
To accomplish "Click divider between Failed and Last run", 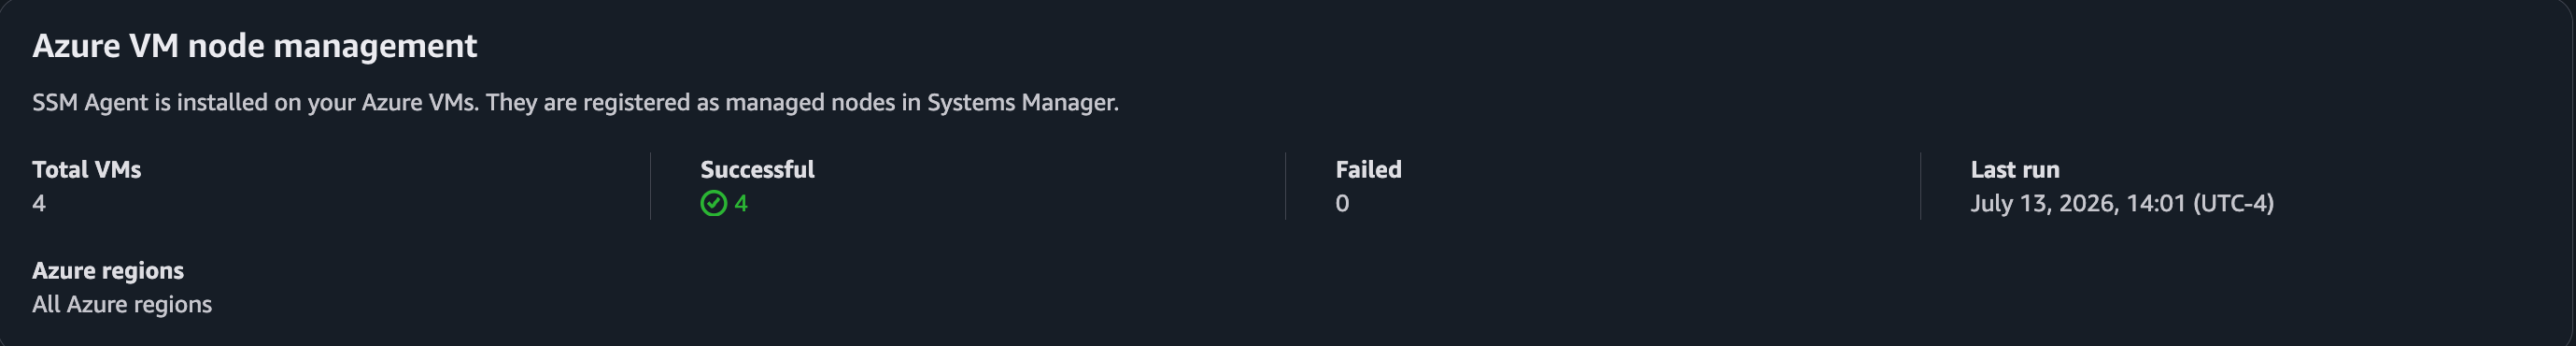I will click(x=1920, y=186).
